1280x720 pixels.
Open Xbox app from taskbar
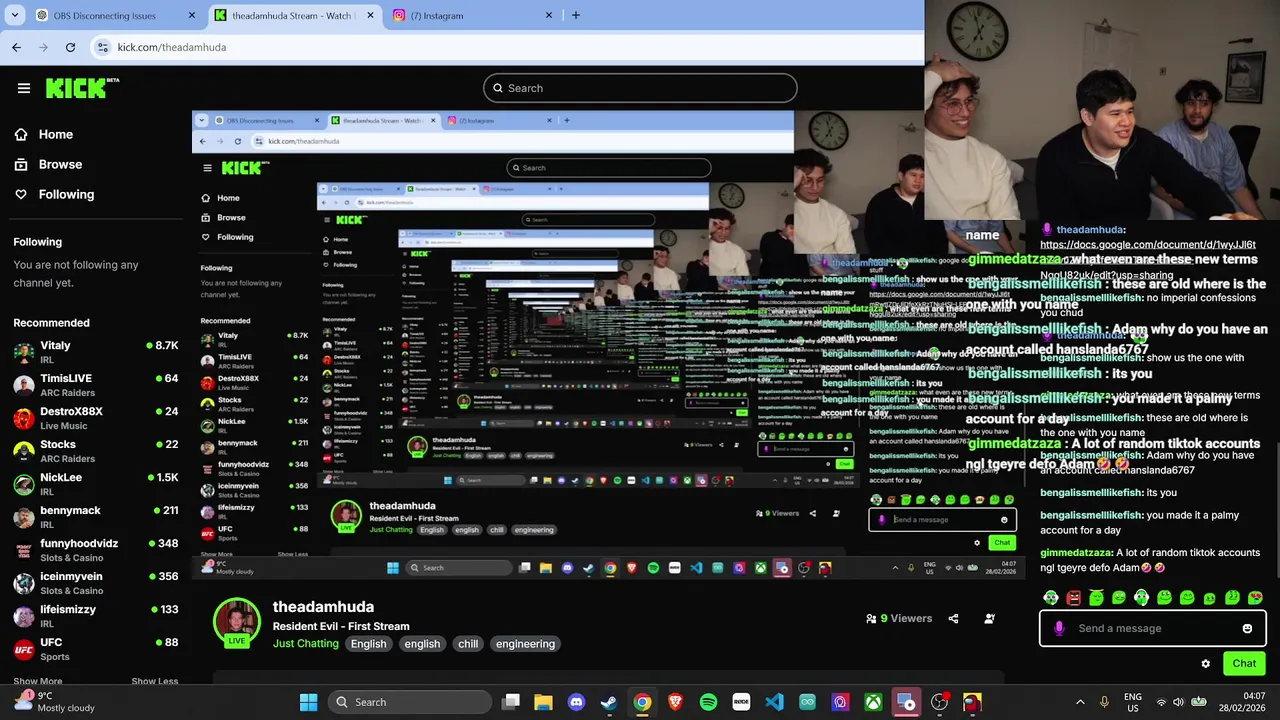click(873, 702)
